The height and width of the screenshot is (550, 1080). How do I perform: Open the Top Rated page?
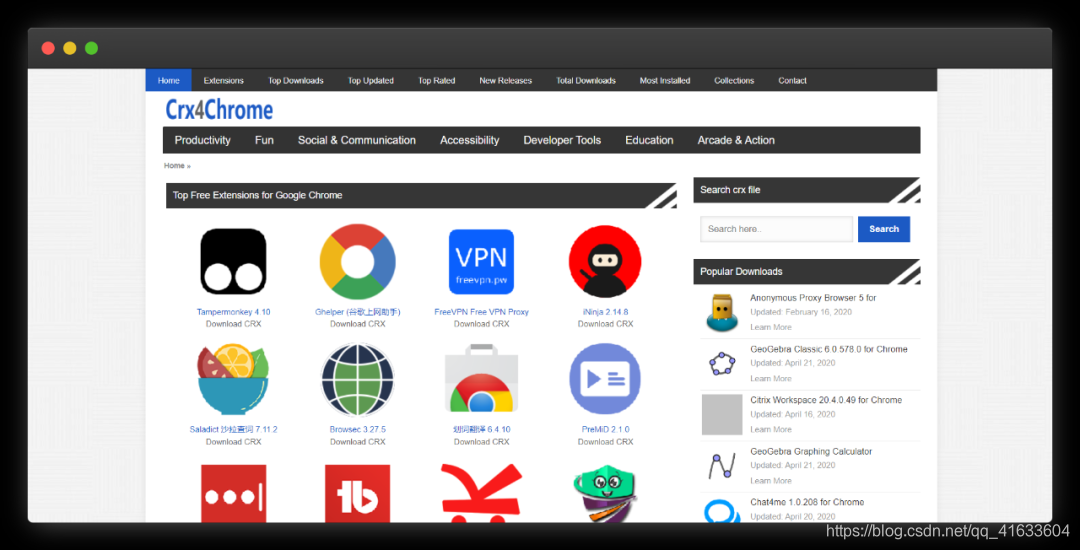pos(437,81)
